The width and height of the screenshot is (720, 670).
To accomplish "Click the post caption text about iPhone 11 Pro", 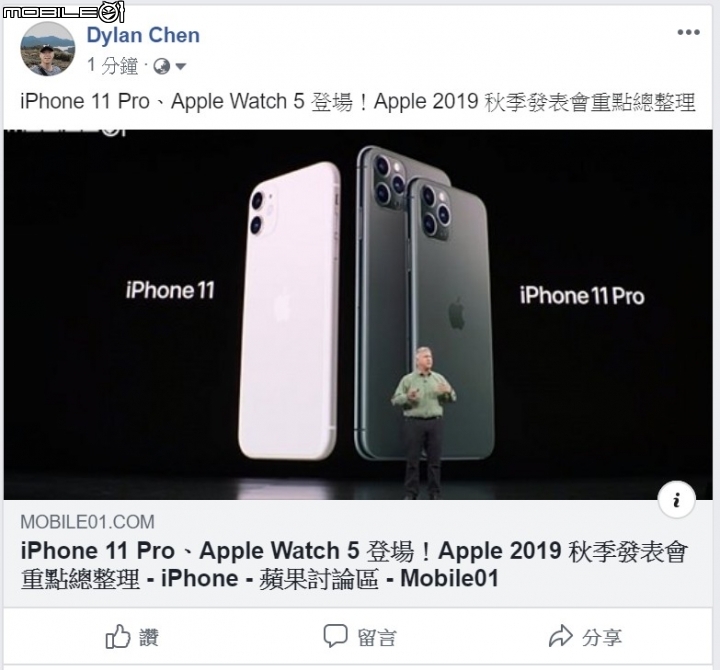I will click(x=358, y=102).
